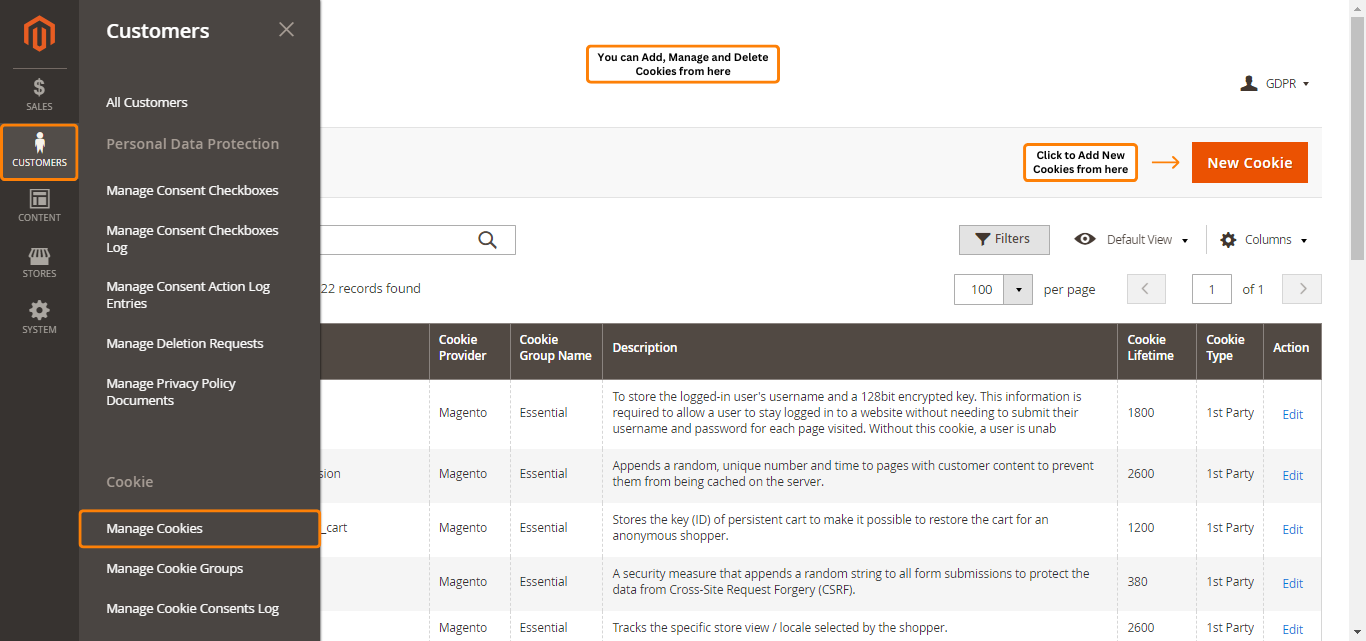Open the System gear menu icon
Image resolution: width=1366 pixels, height=641 pixels.
[39, 318]
